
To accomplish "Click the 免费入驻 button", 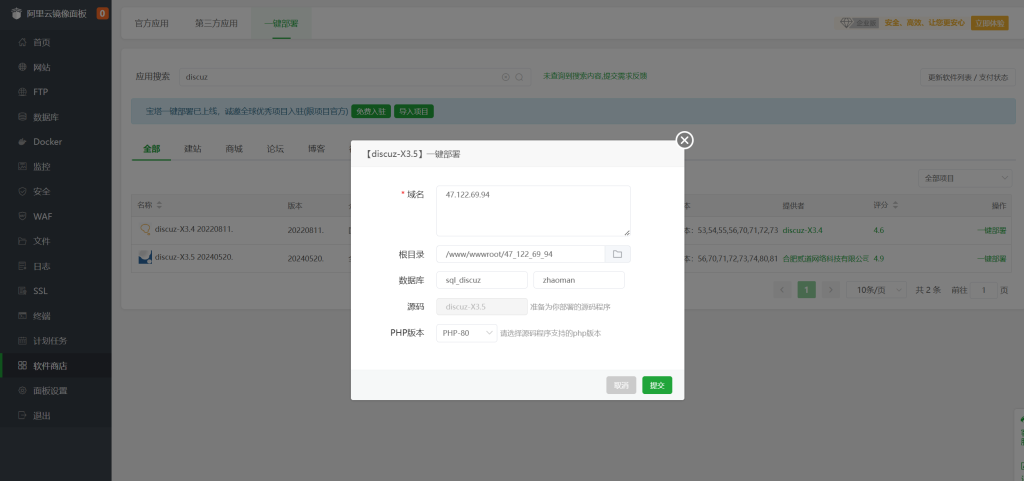I will pos(371,112).
